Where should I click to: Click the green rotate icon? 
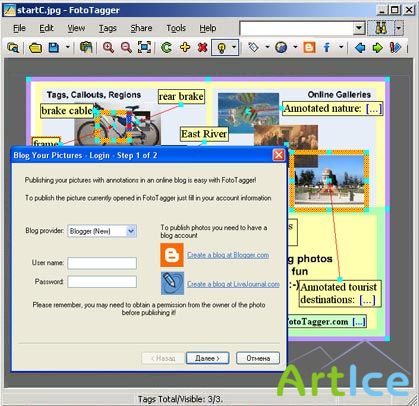166,48
